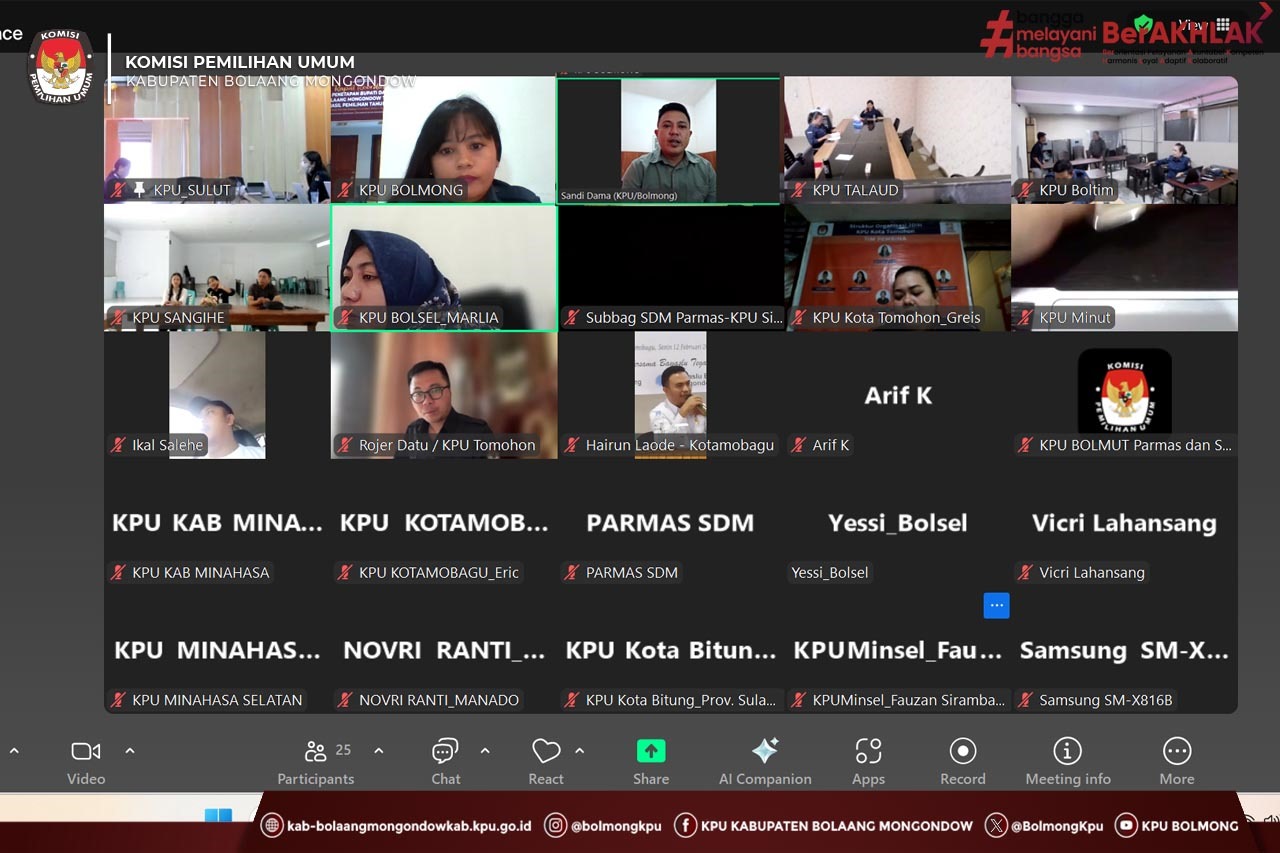1280x853 pixels.
Task: Toggle meeting recording with Record button
Action: click(x=962, y=761)
